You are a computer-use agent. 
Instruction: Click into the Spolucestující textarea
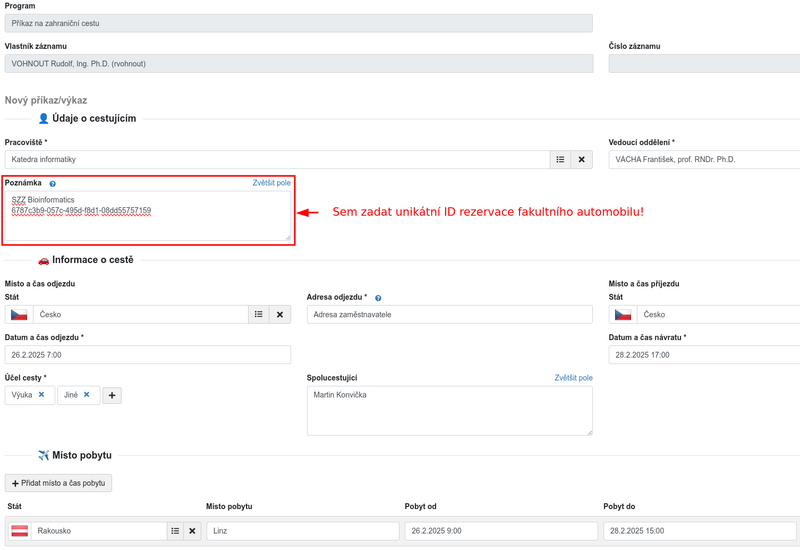(449, 411)
